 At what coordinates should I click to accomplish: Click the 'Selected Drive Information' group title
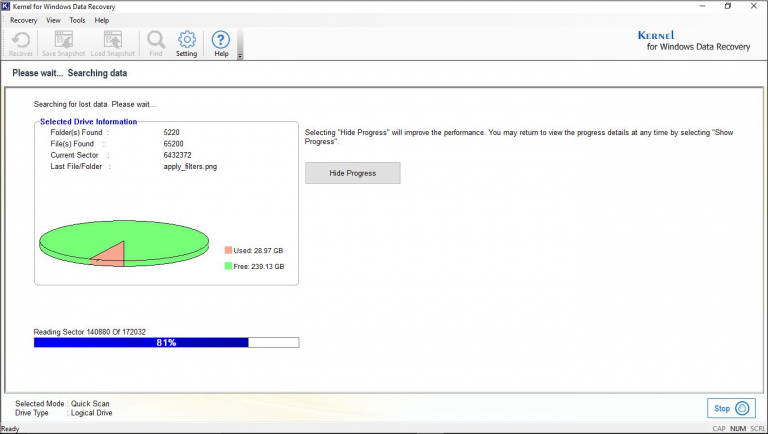click(x=89, y=121)
